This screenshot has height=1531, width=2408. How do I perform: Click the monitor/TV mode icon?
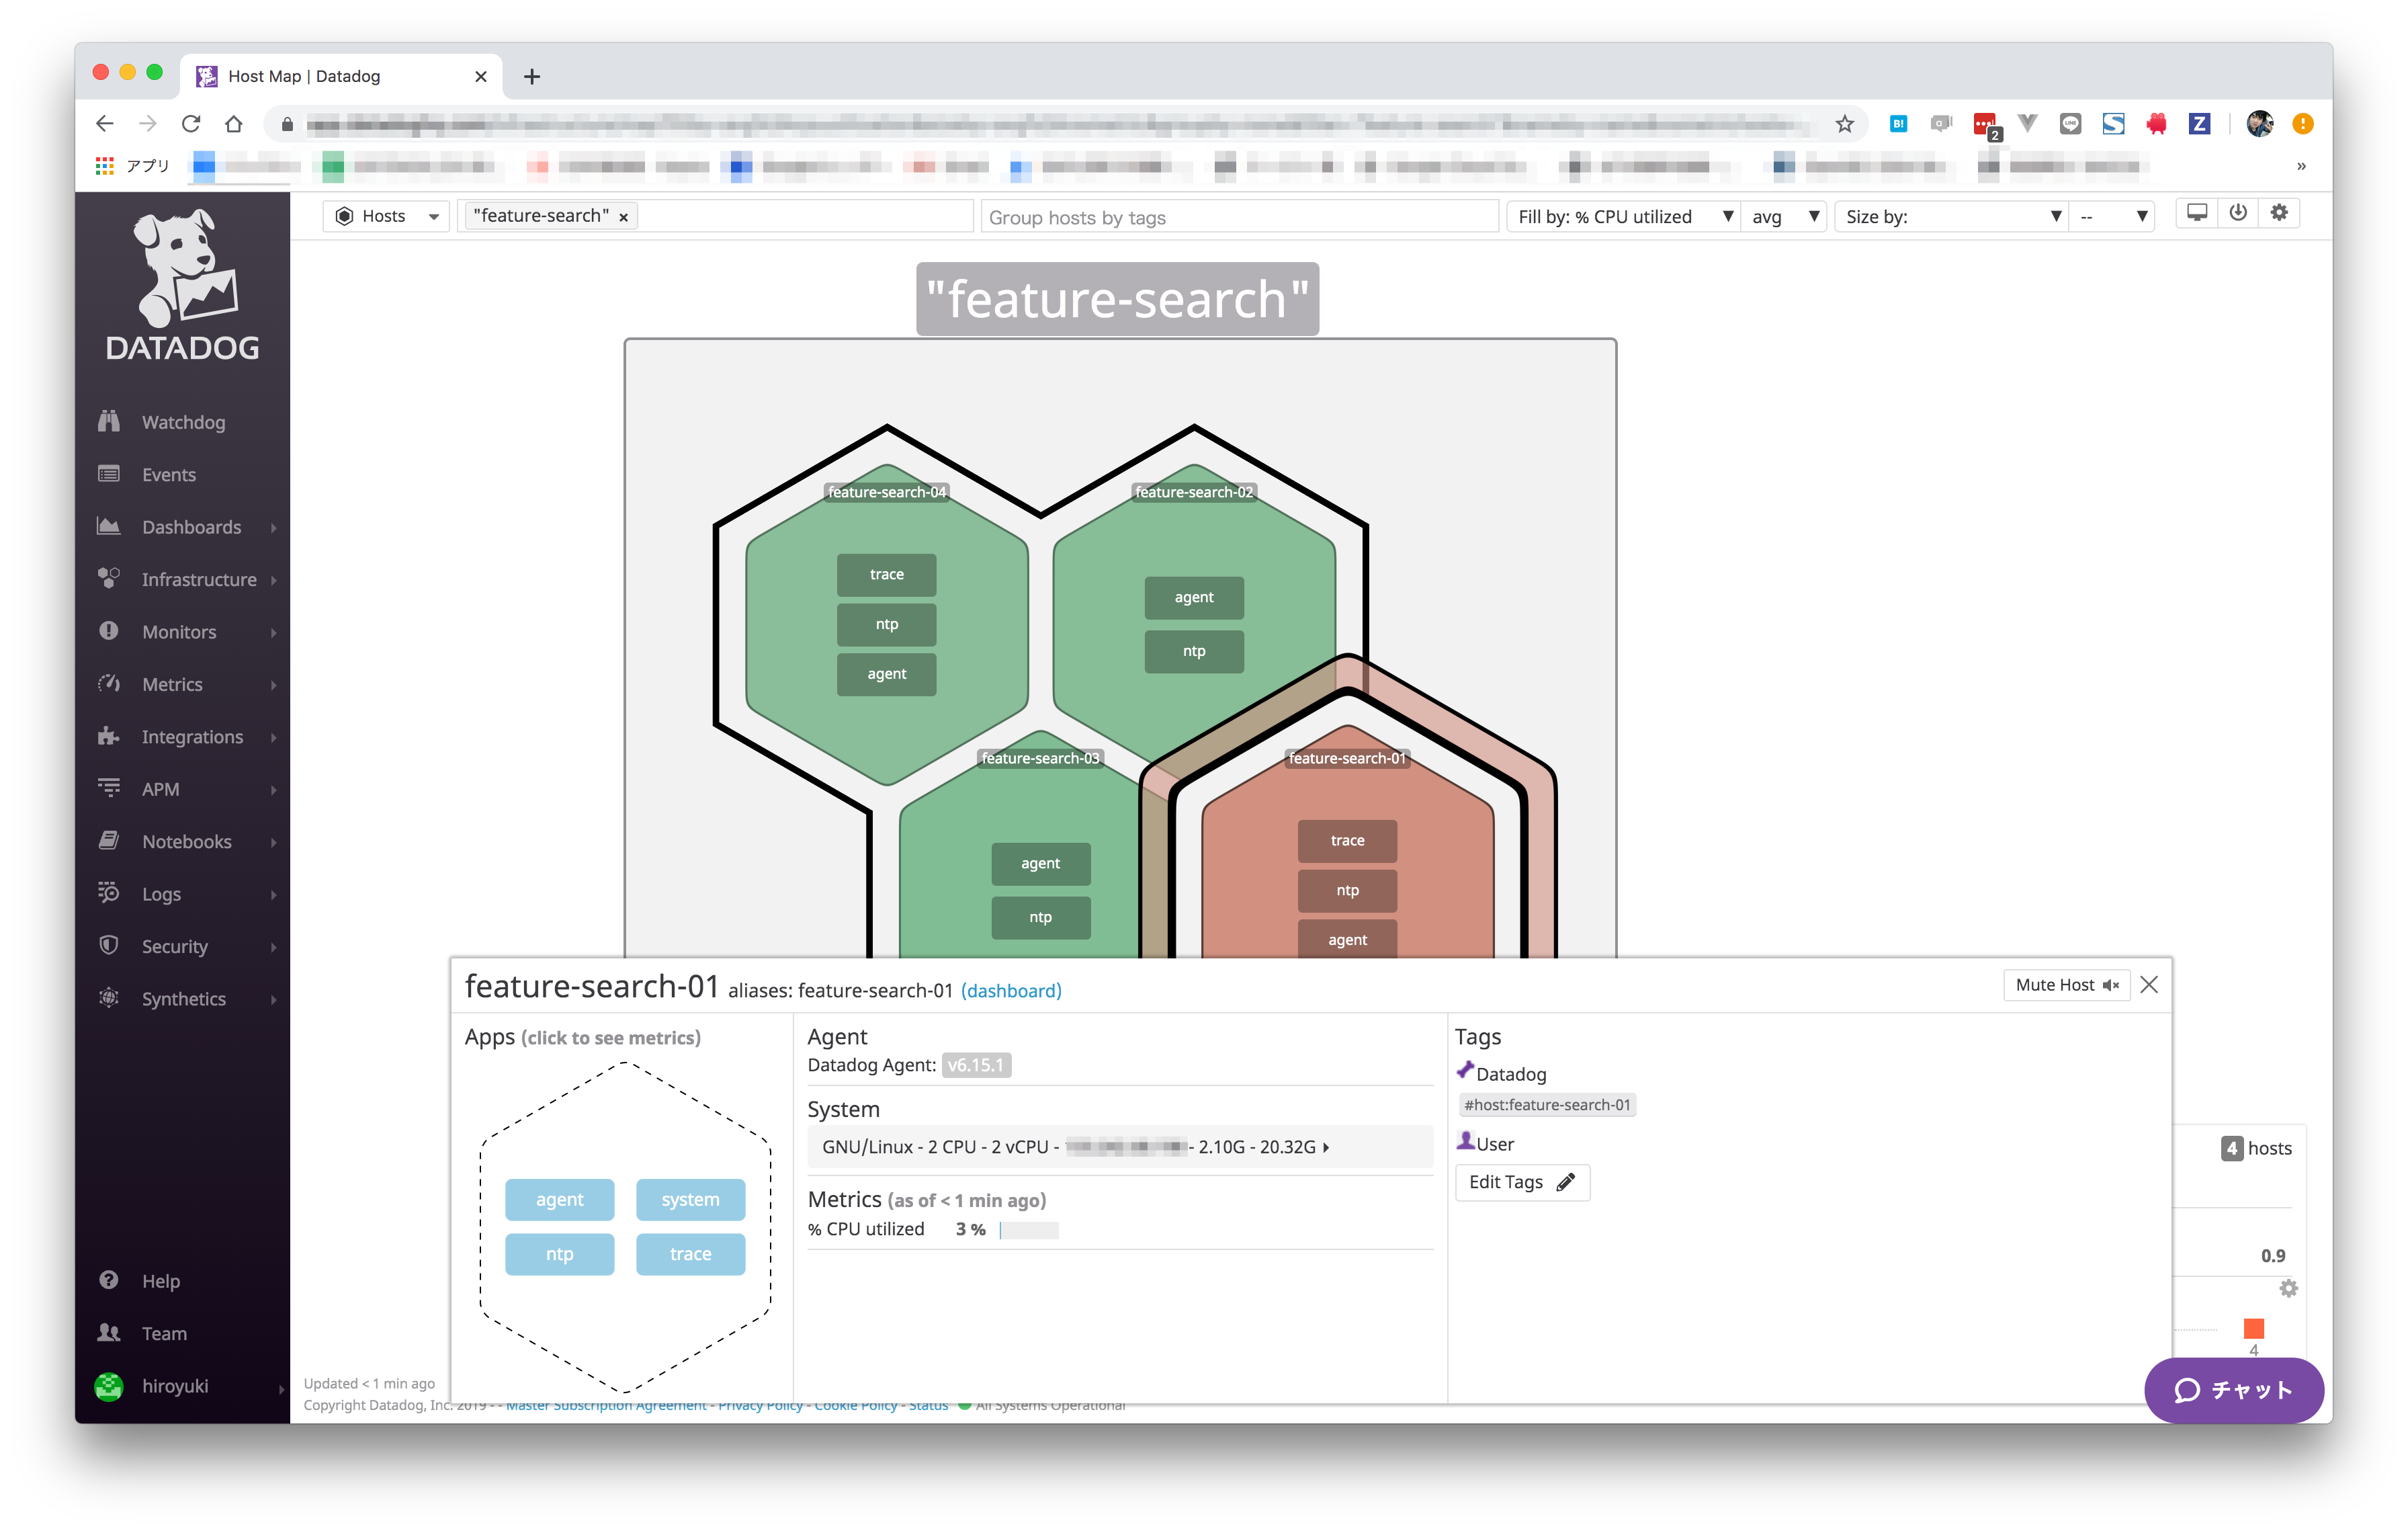(2196, 213)
